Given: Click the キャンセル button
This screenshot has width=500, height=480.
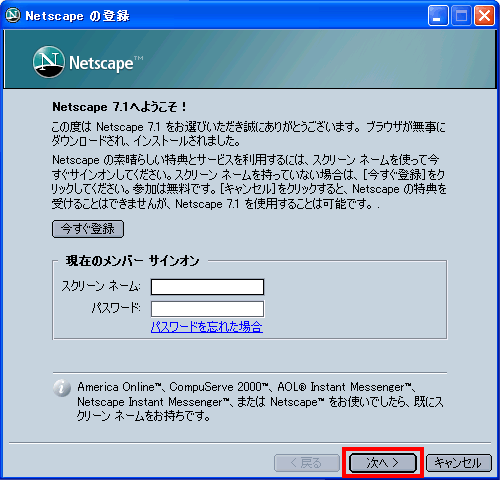Looking at the screenshot, I should (459, 463).
